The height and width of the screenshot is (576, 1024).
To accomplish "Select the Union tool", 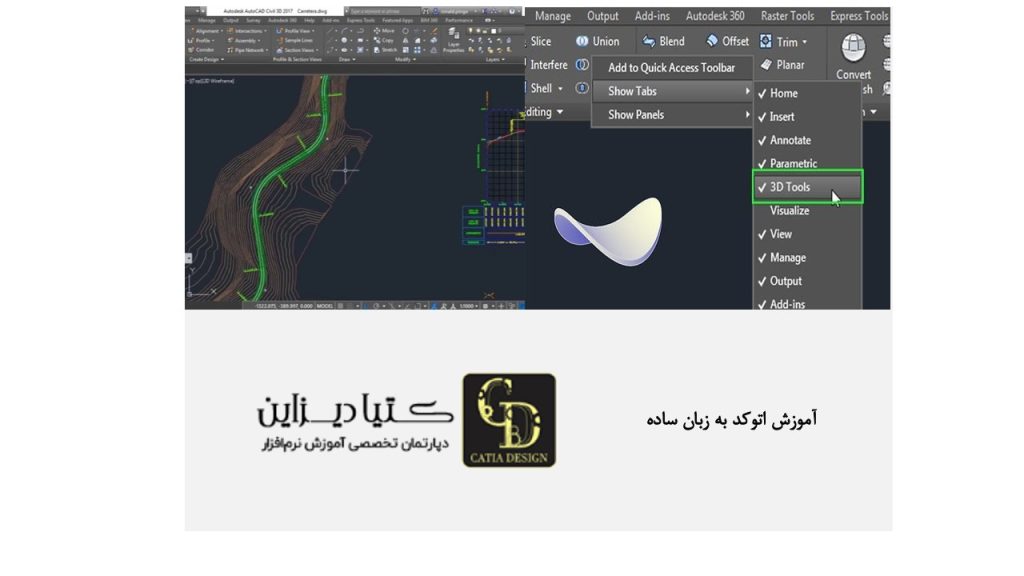I will [x=602, y=41].
